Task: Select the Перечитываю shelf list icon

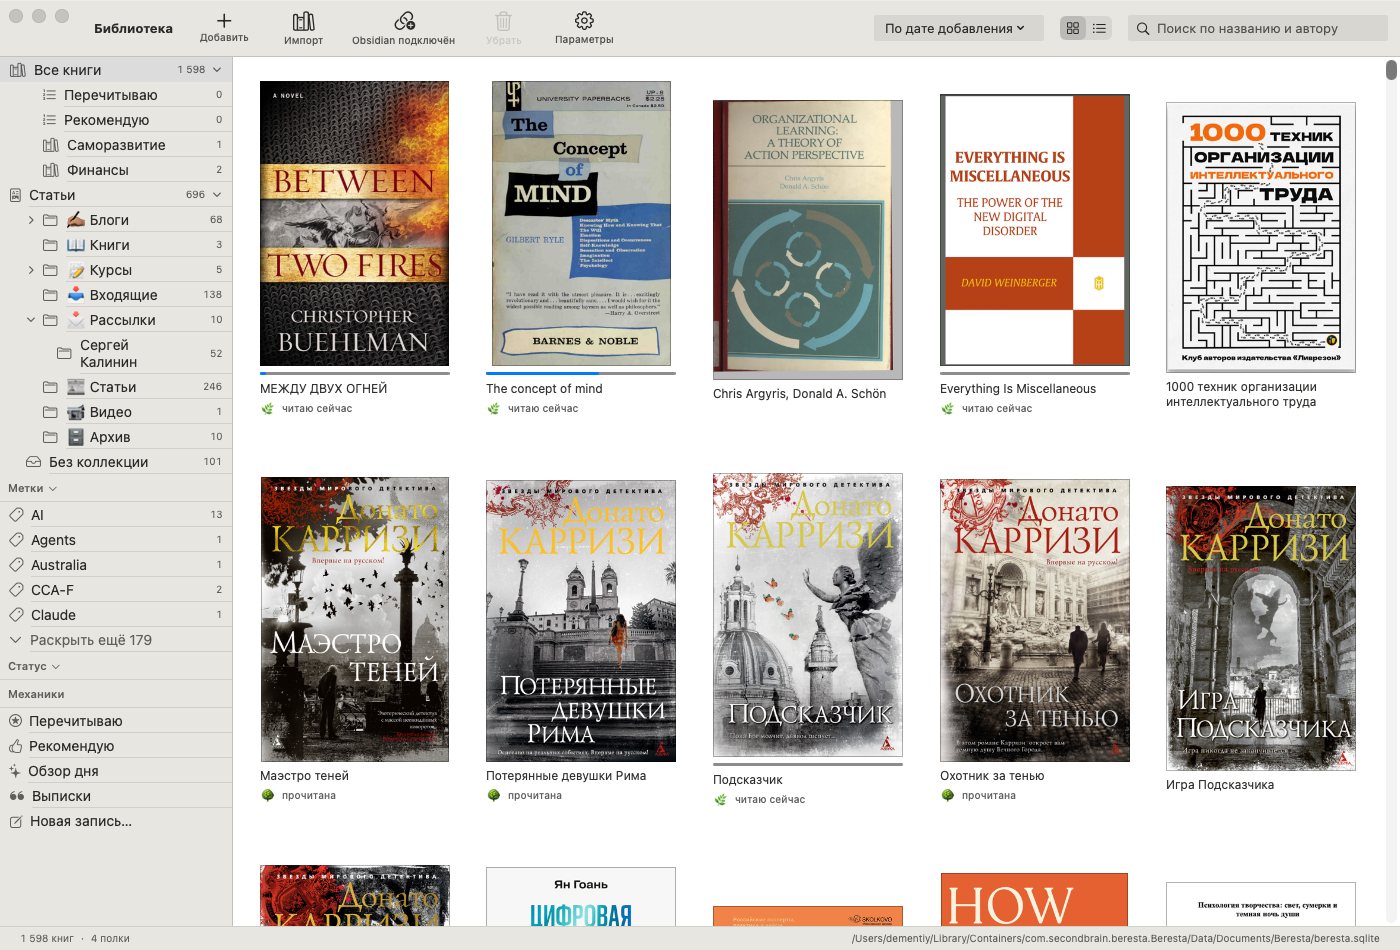Action: [x=49, y=95]
